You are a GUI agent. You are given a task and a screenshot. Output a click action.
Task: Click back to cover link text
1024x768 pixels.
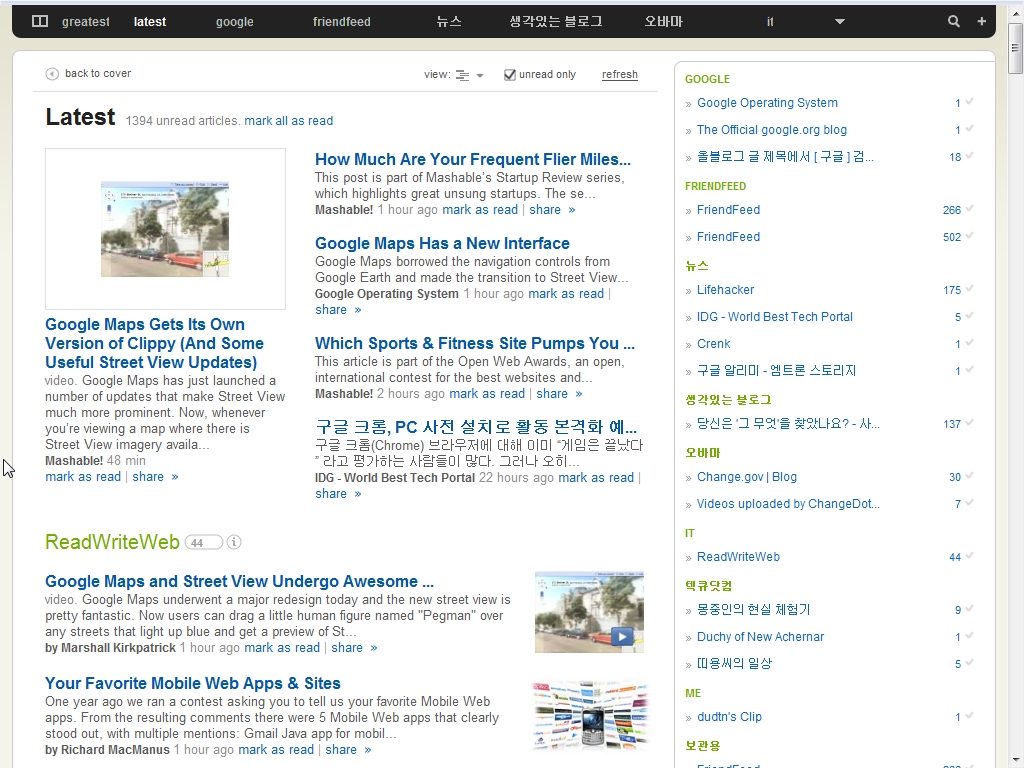98,73
